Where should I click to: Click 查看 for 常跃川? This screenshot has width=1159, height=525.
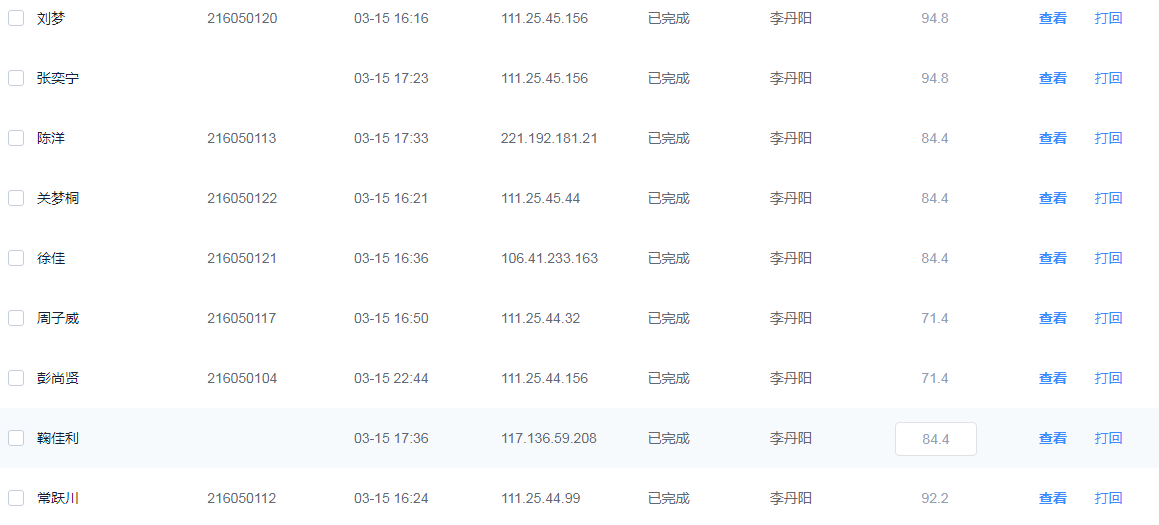coord(1052,498)
